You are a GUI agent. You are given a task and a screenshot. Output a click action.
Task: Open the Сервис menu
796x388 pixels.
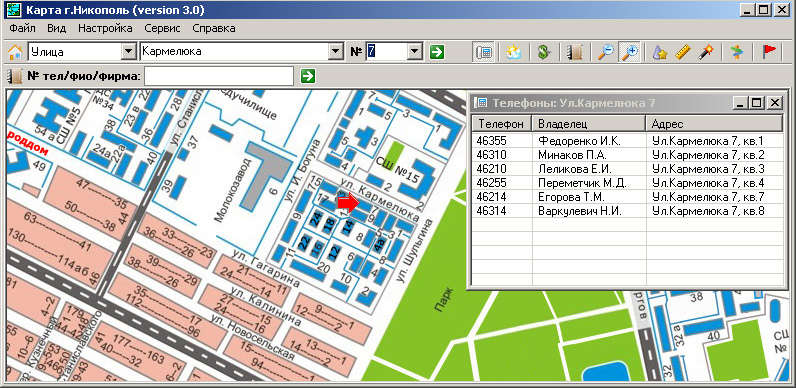(x=162, y=28)
